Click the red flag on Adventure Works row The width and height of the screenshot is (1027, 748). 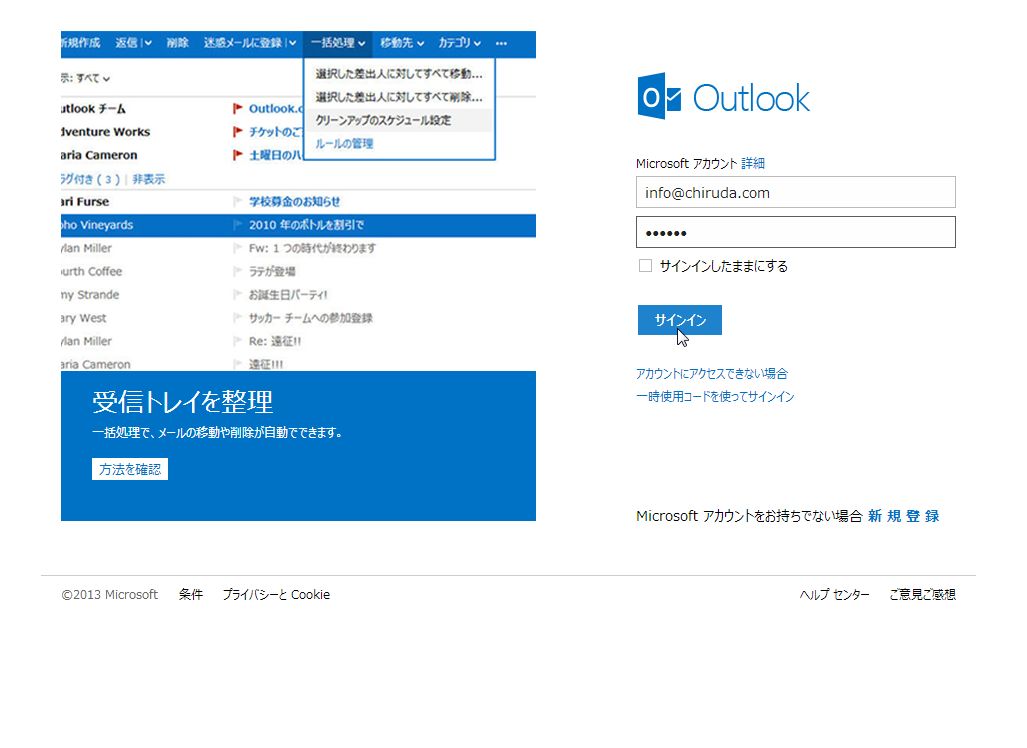238,132
